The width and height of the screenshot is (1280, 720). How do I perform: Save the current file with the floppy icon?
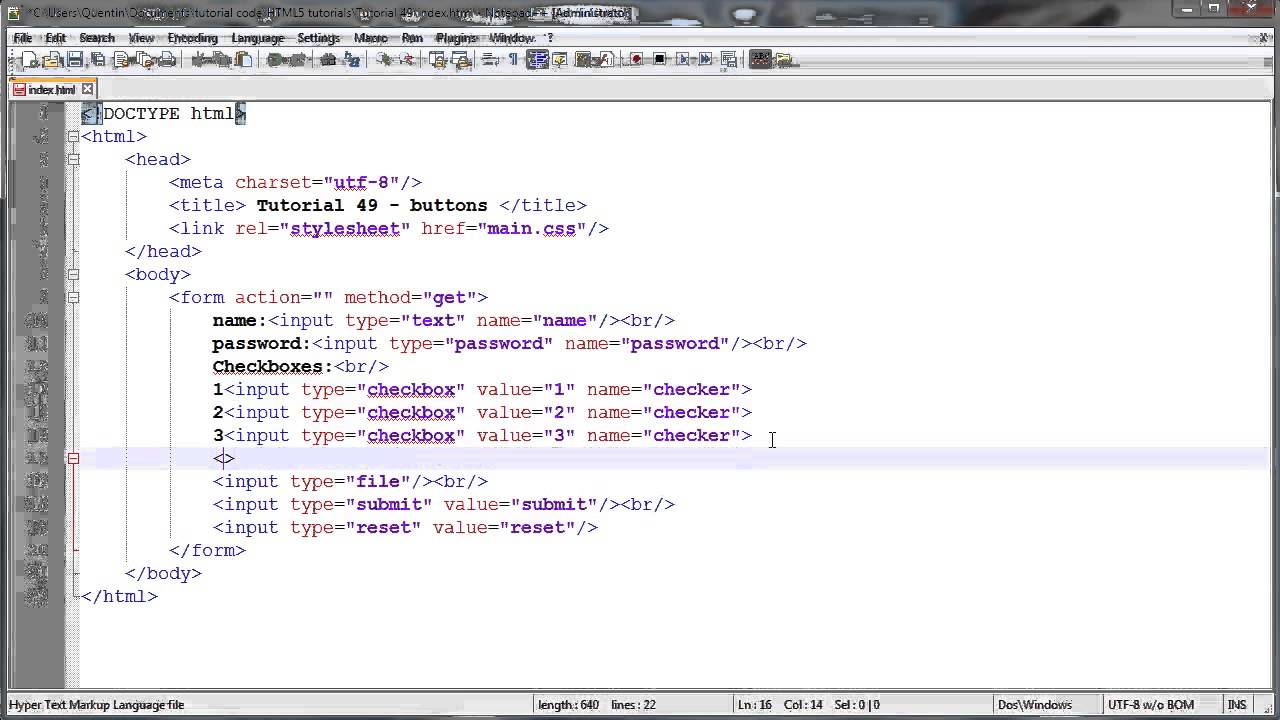(75, 60)
